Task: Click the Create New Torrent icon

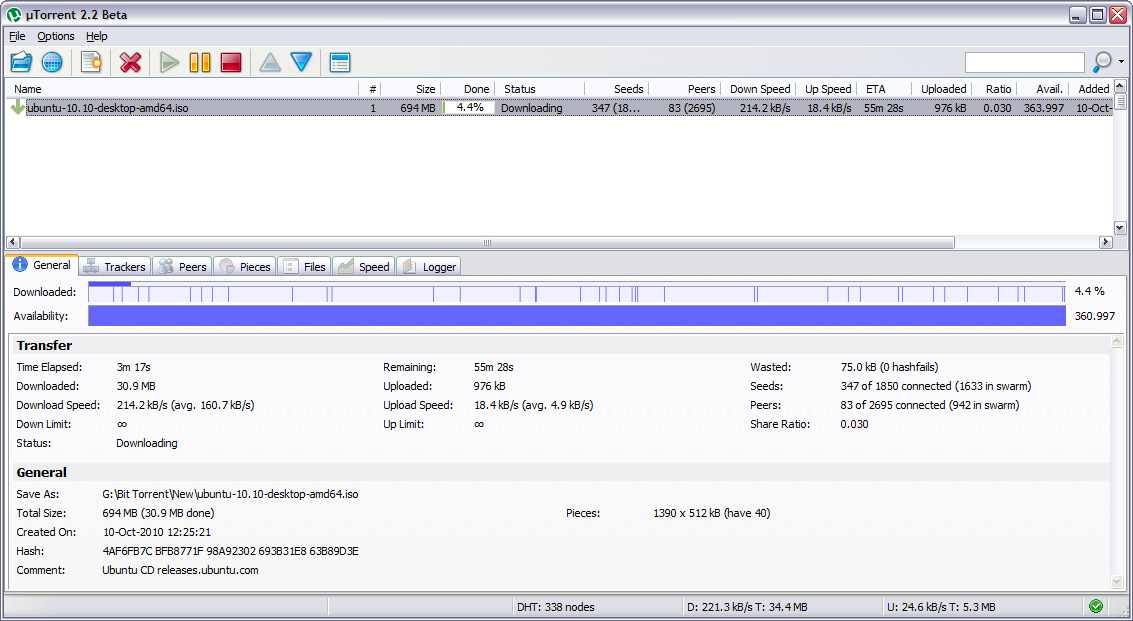Action: (x=92, y=62)
